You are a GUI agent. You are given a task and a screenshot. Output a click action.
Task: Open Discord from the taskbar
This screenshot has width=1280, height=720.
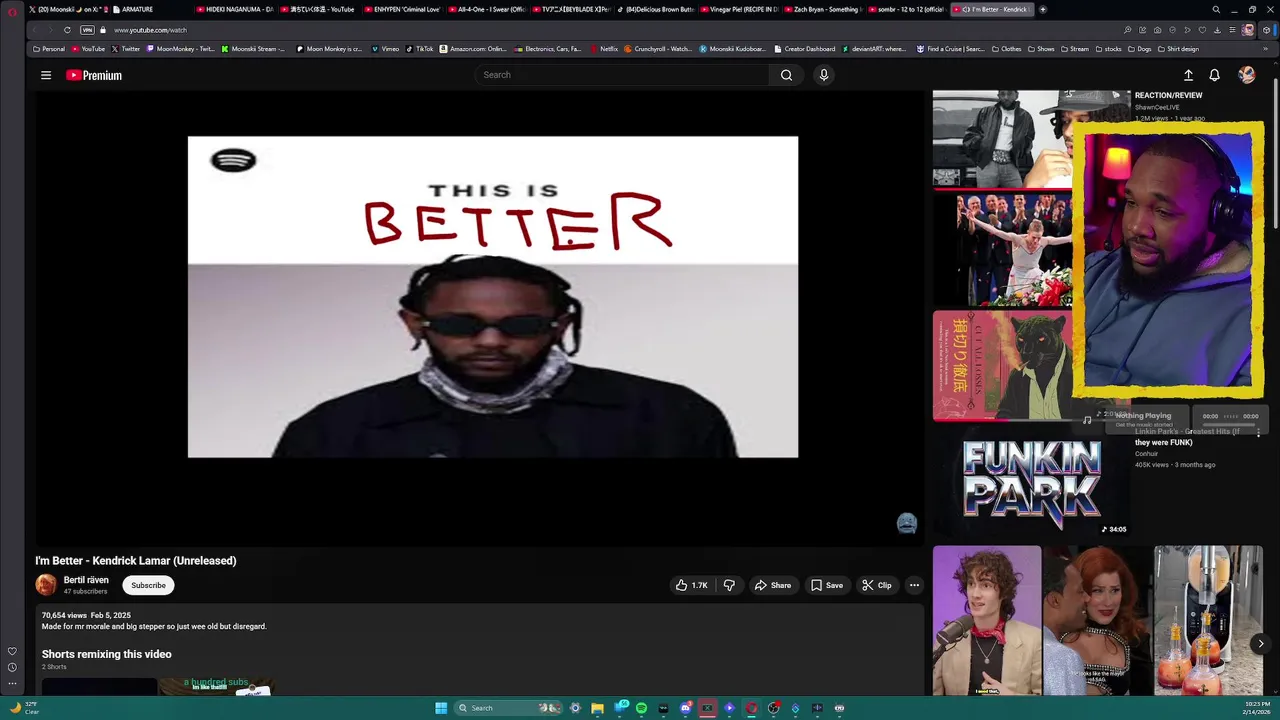pos(685,708)
